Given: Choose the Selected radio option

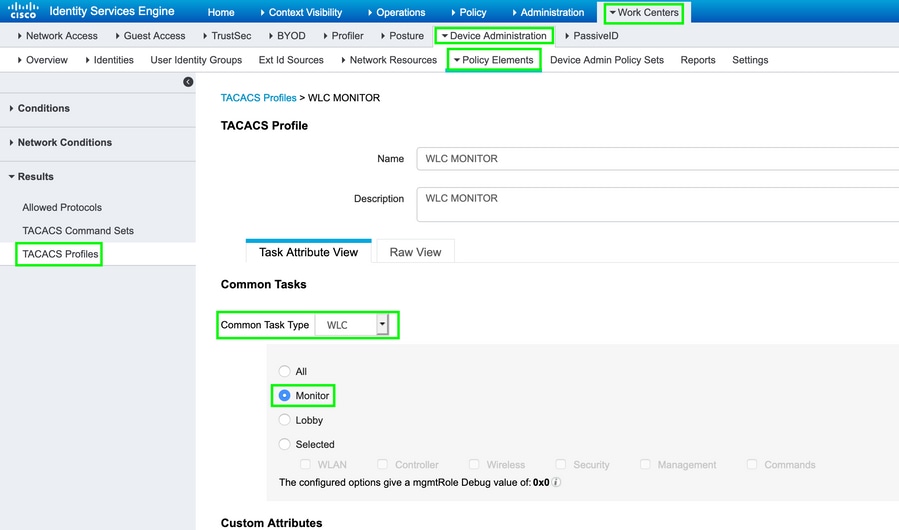Looking at the screenshot, I should pos(284,444).
